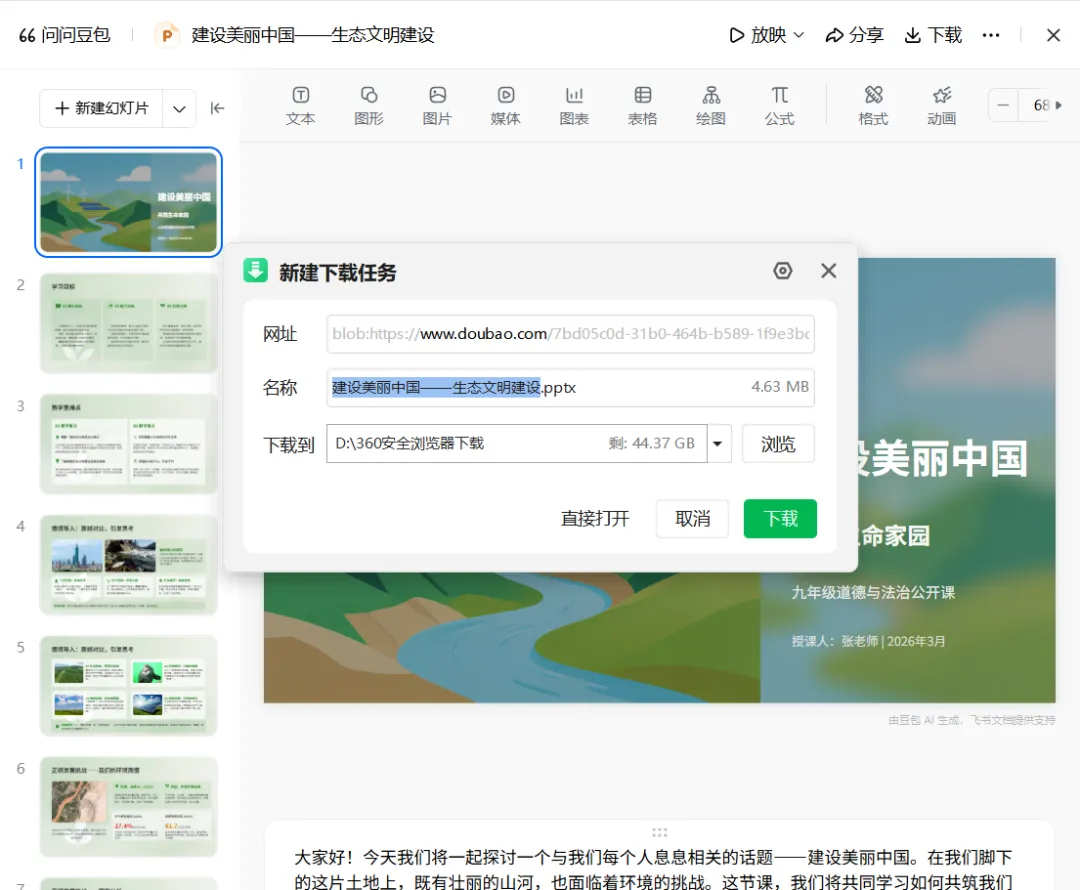
Task: Click the URL (网址) field
Action: 570,334
